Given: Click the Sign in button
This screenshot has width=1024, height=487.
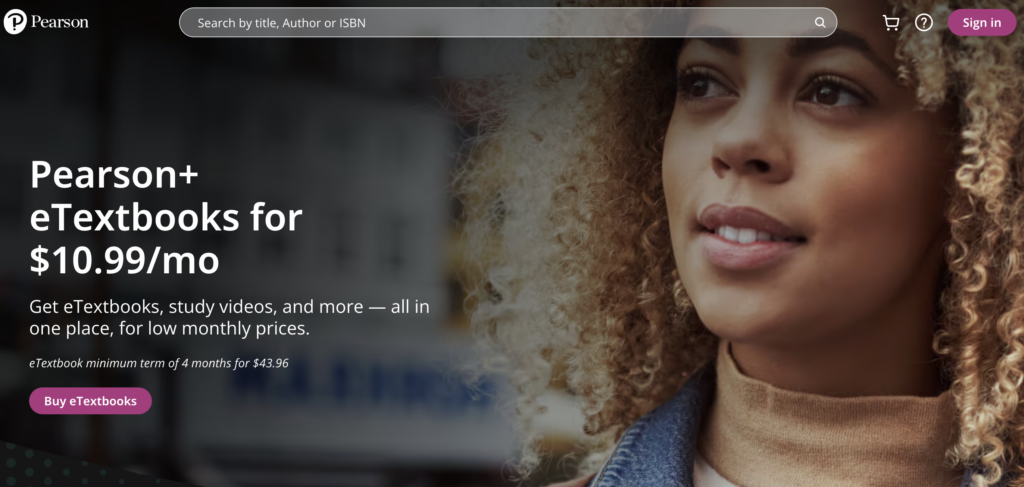Looking at the screenshot, I should coord(981,22).
